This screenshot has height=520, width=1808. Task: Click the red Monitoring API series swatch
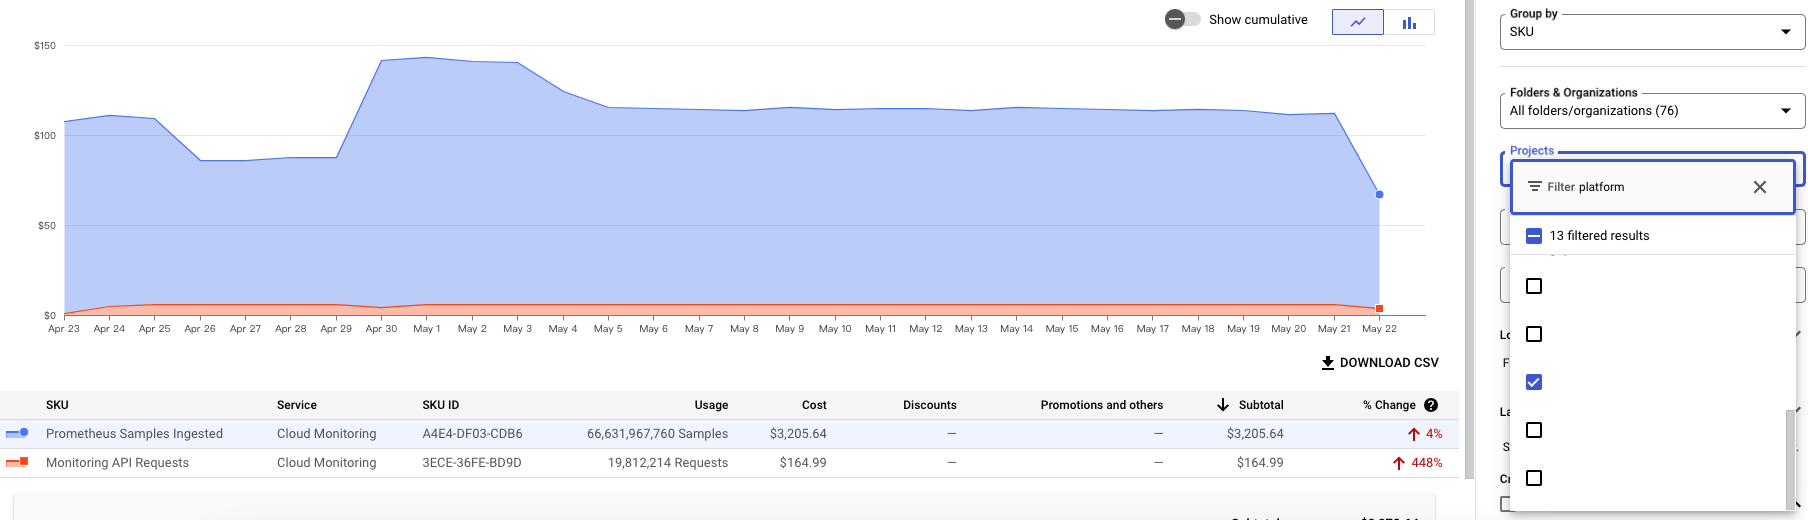pos(17,462)
